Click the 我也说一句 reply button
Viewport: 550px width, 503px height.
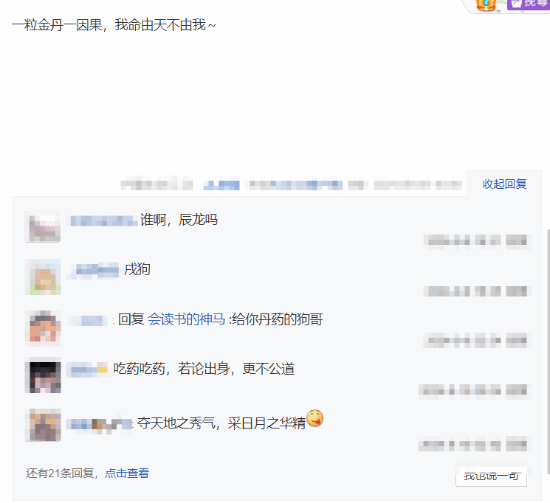pyautogui.click(x=491, y=476)
